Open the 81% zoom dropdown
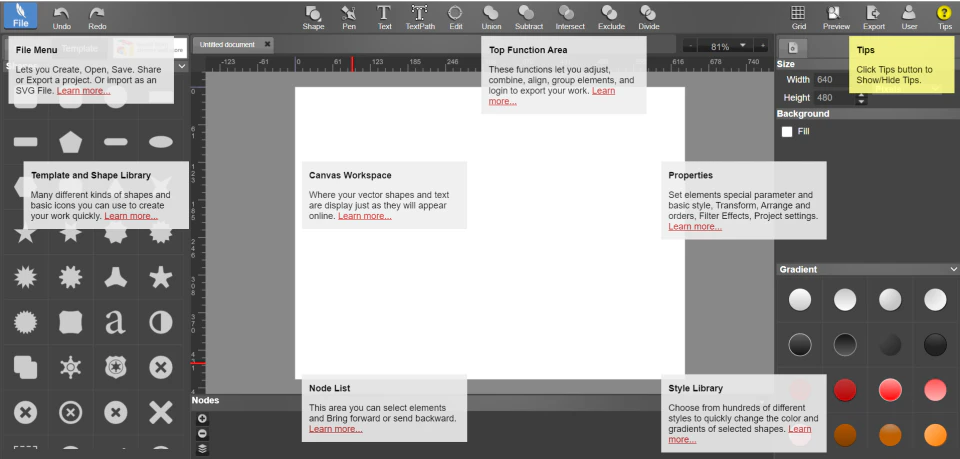This screenshot has width=960, height=459. (743, 46)
